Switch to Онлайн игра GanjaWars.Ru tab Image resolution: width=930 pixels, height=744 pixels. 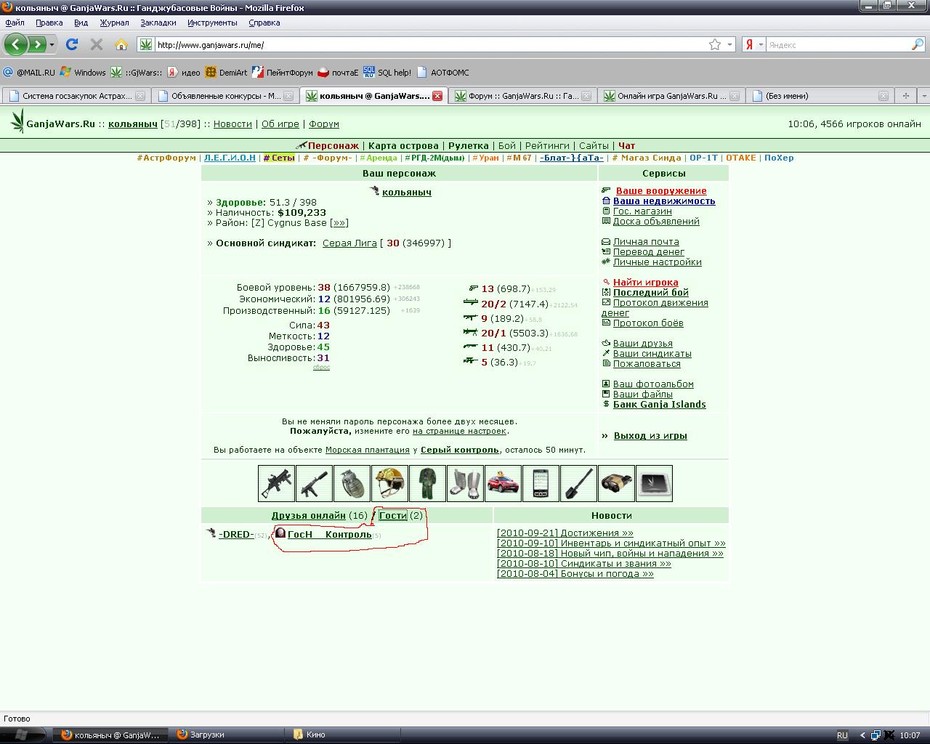pos(671,96)
